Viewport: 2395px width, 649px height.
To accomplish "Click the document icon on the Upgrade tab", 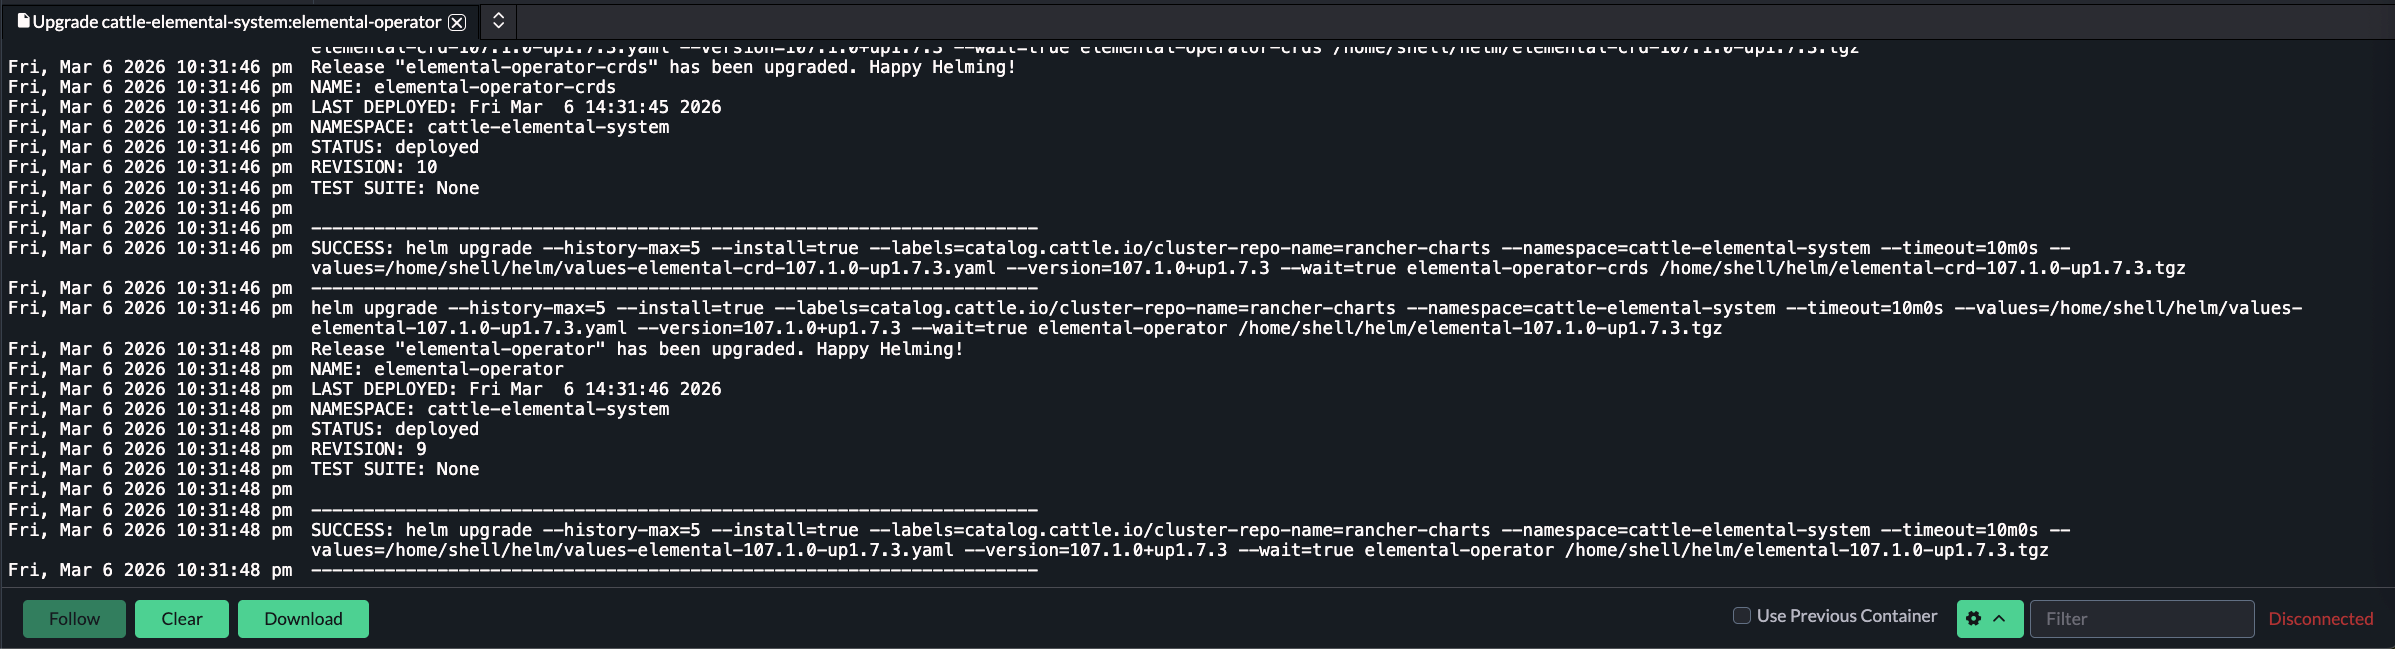I will 23,21.
